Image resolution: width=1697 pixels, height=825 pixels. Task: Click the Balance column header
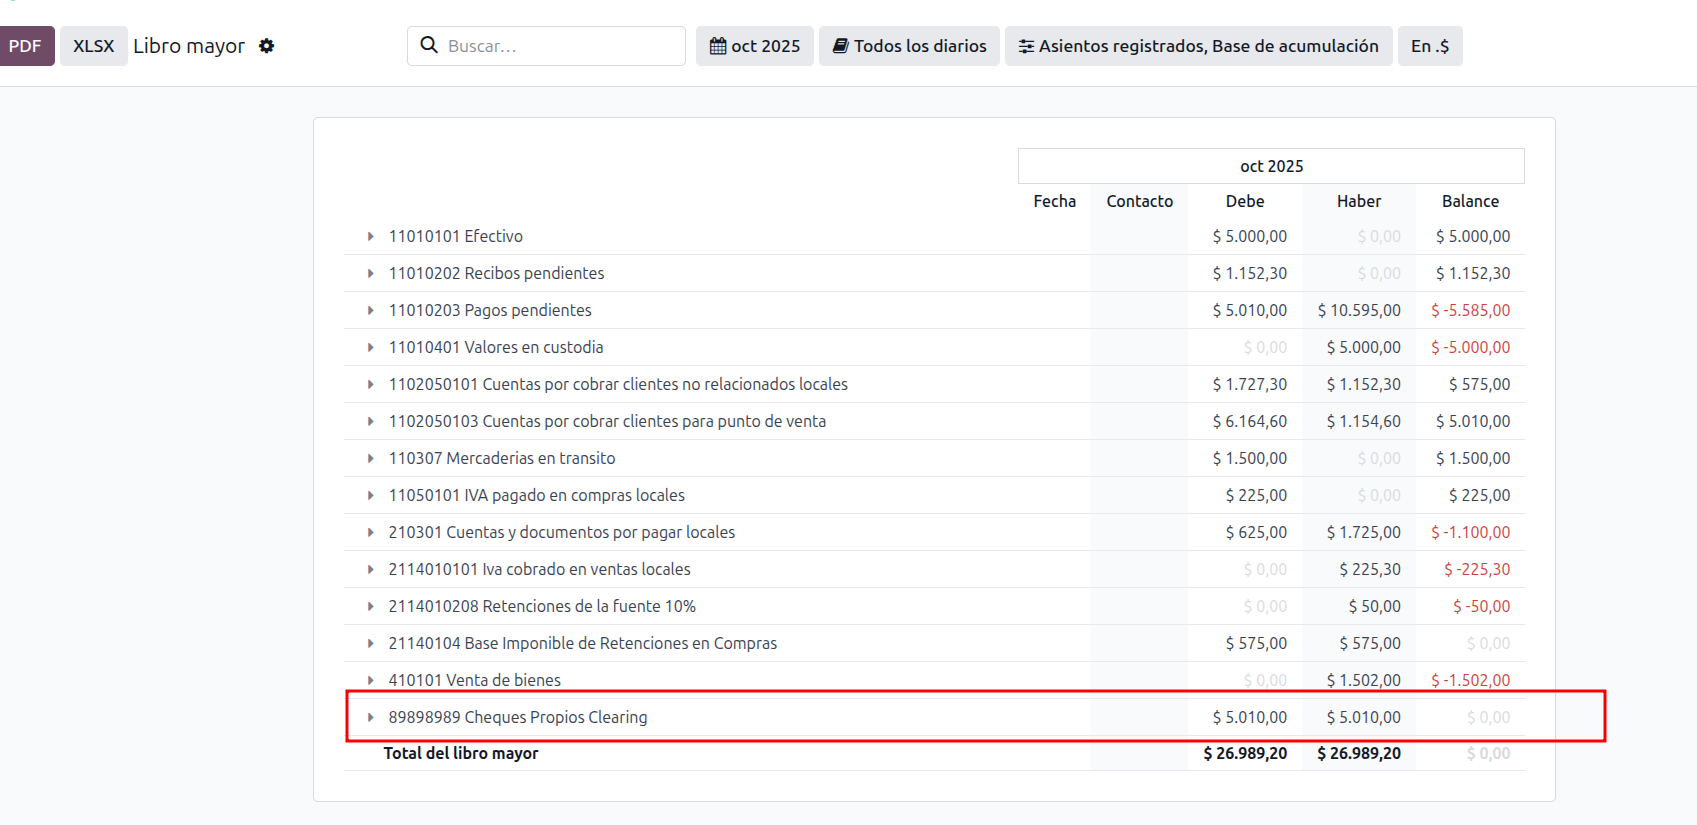pos(1469,201)
